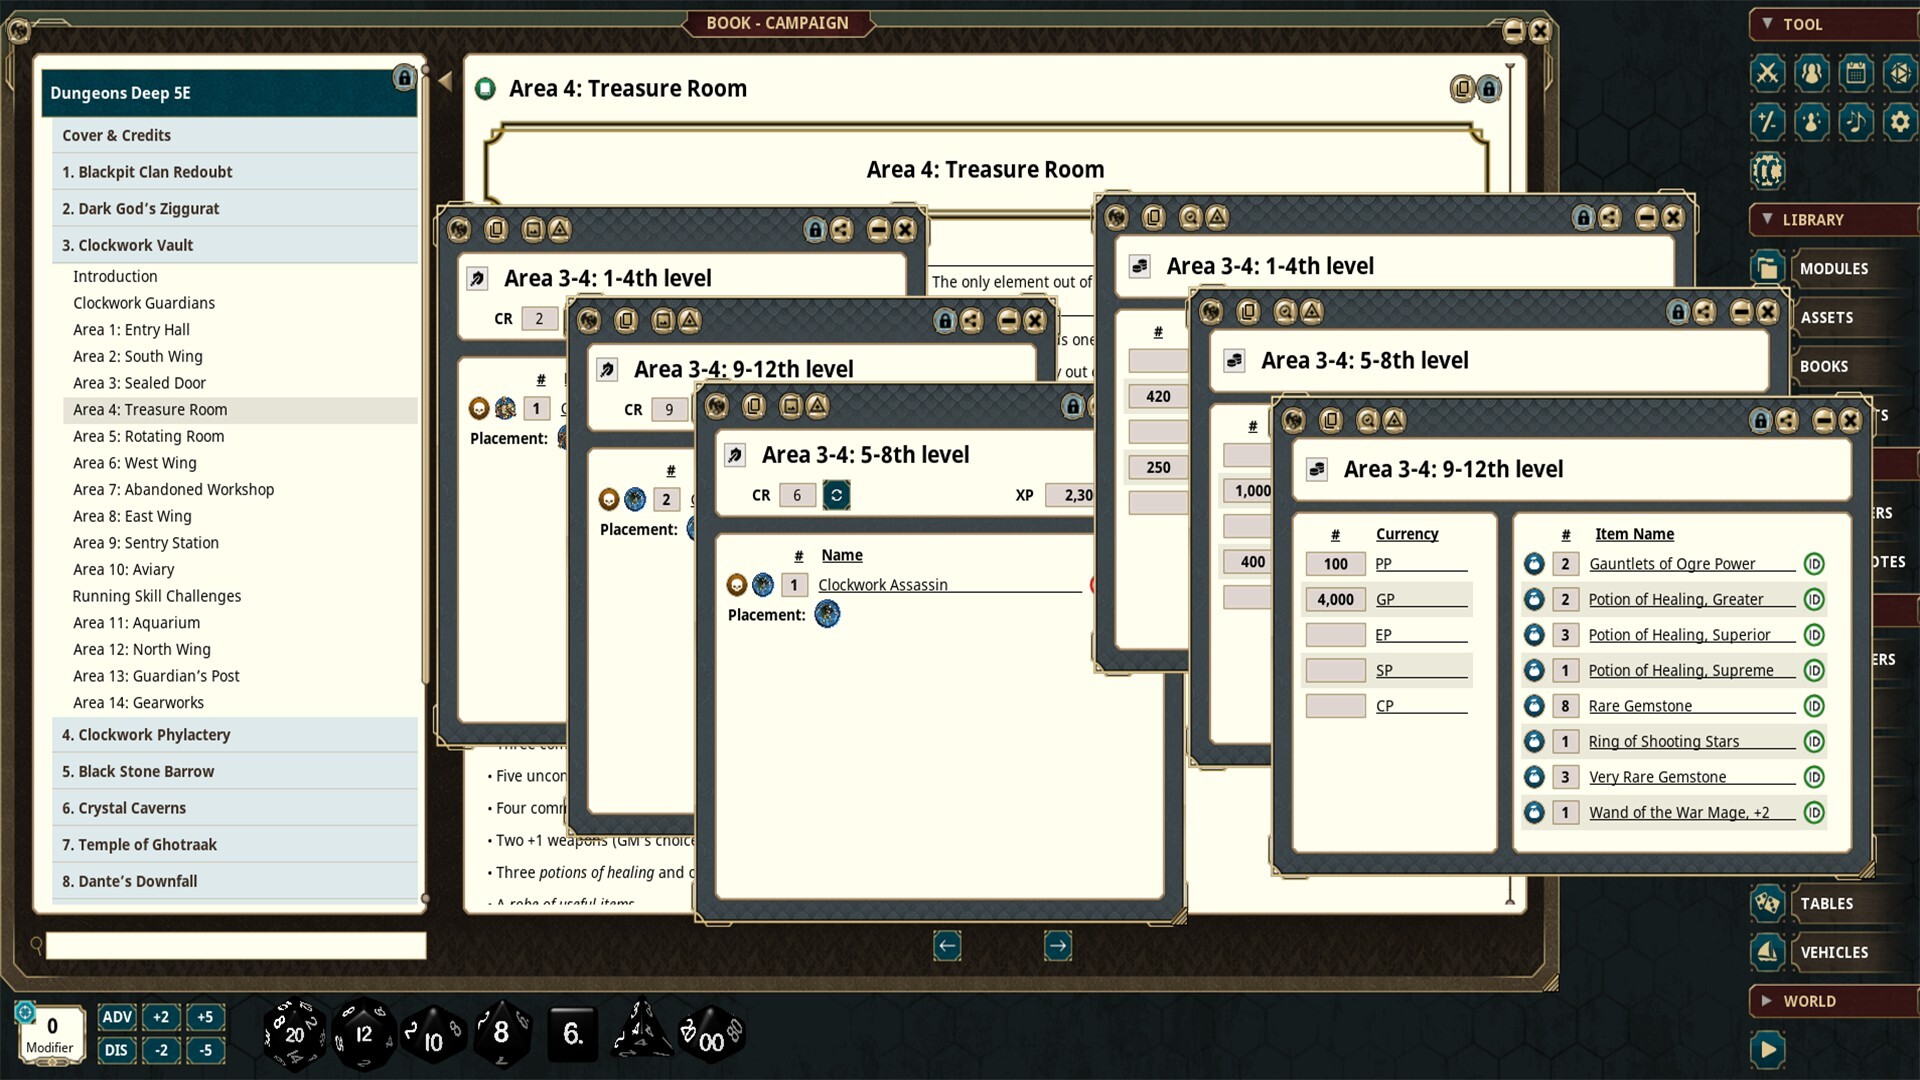The height and width of the screenshot is (1080, 1920).
Task: Click the d20 die
Action: tap(294, 1034)
